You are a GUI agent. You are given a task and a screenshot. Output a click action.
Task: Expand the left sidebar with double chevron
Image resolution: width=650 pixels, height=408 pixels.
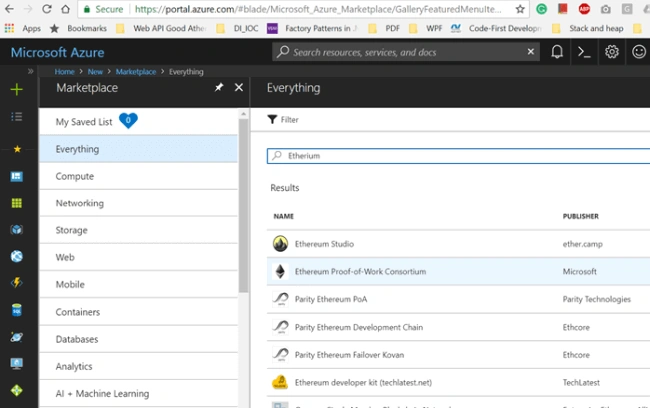point(30,71)
